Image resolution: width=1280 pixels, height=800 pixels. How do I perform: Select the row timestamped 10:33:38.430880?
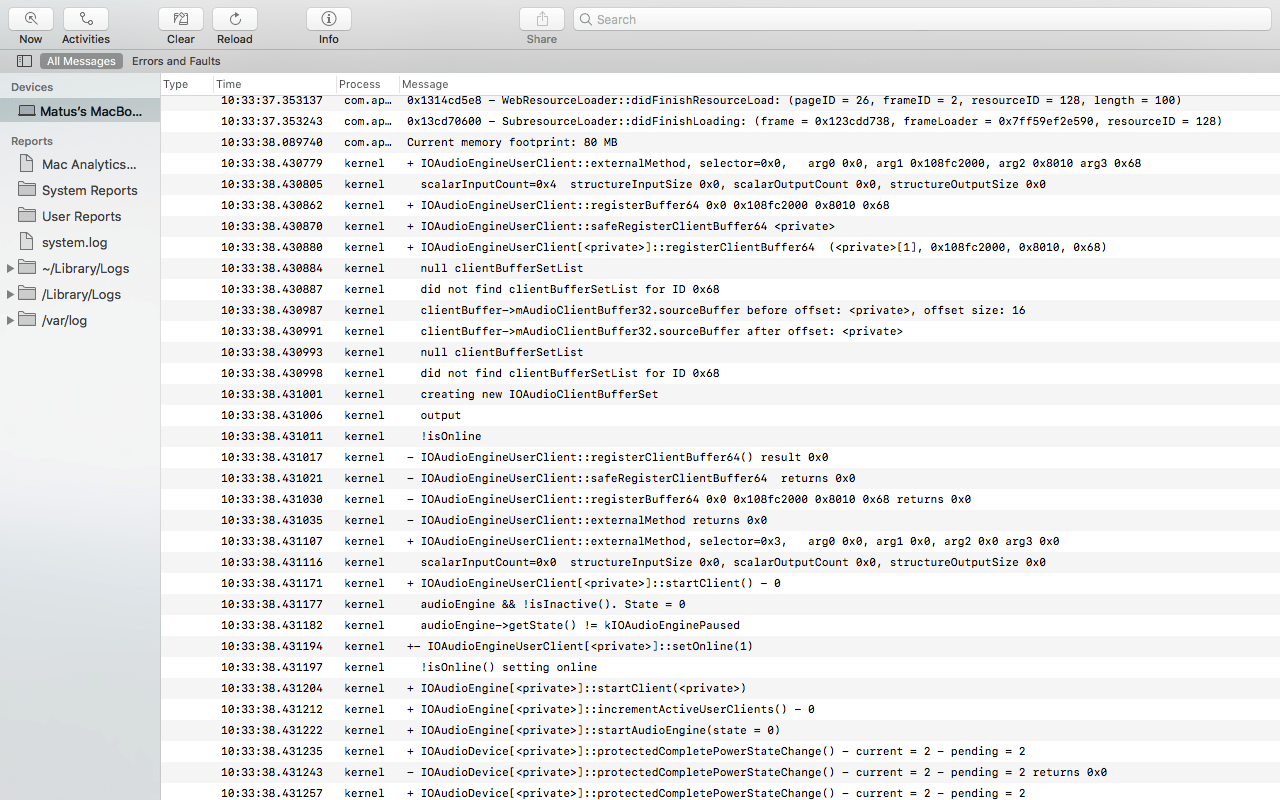pos(720,247)
